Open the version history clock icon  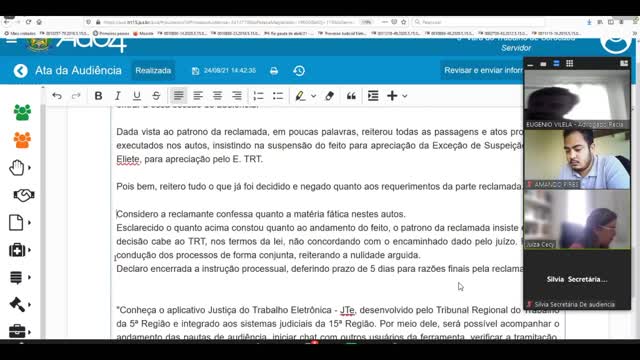299,71
